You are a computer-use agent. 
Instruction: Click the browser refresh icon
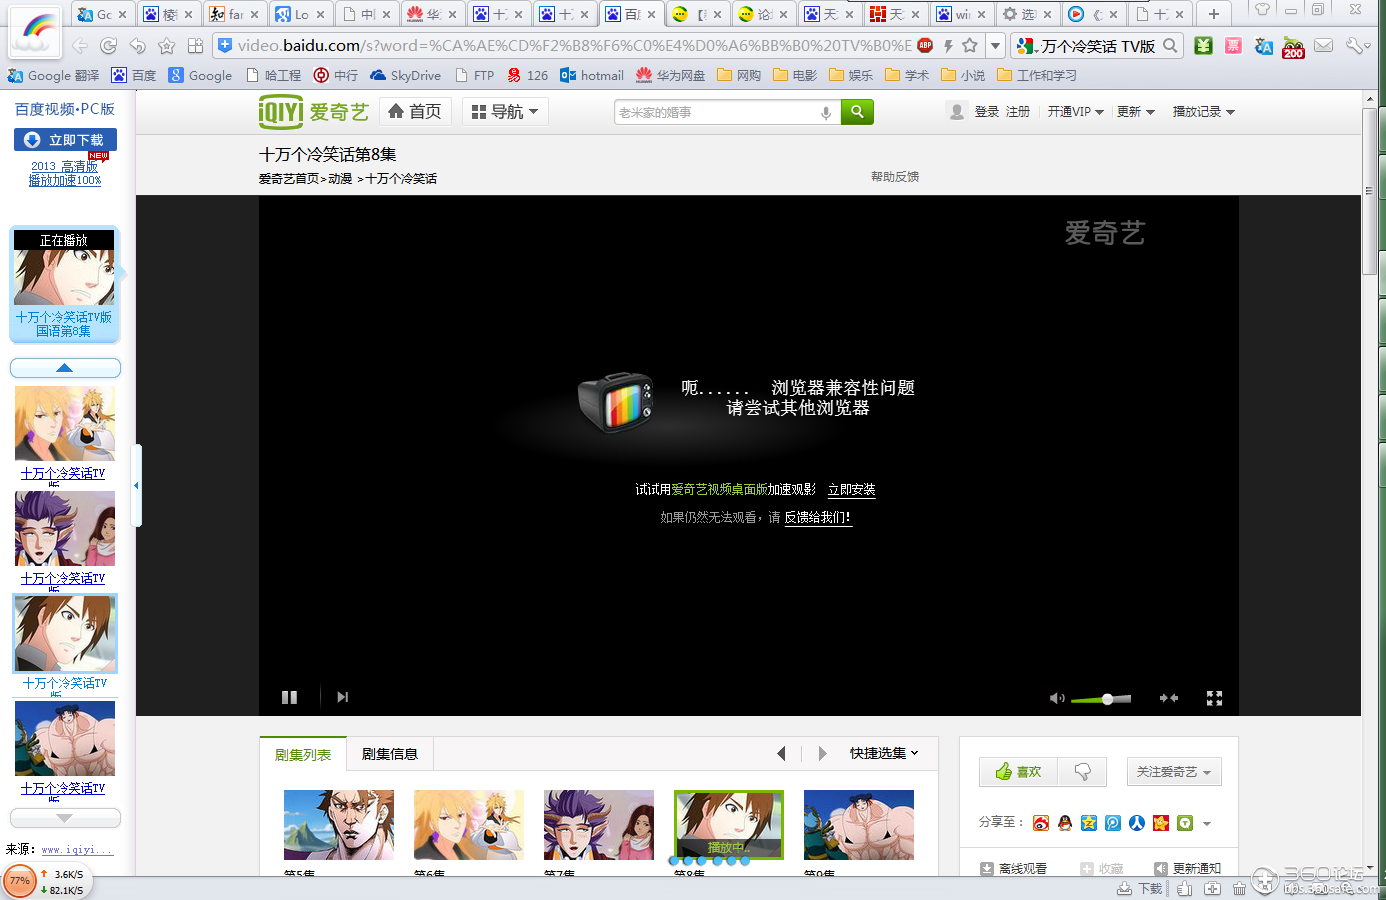pyautogui.click(x=109, y=45)
